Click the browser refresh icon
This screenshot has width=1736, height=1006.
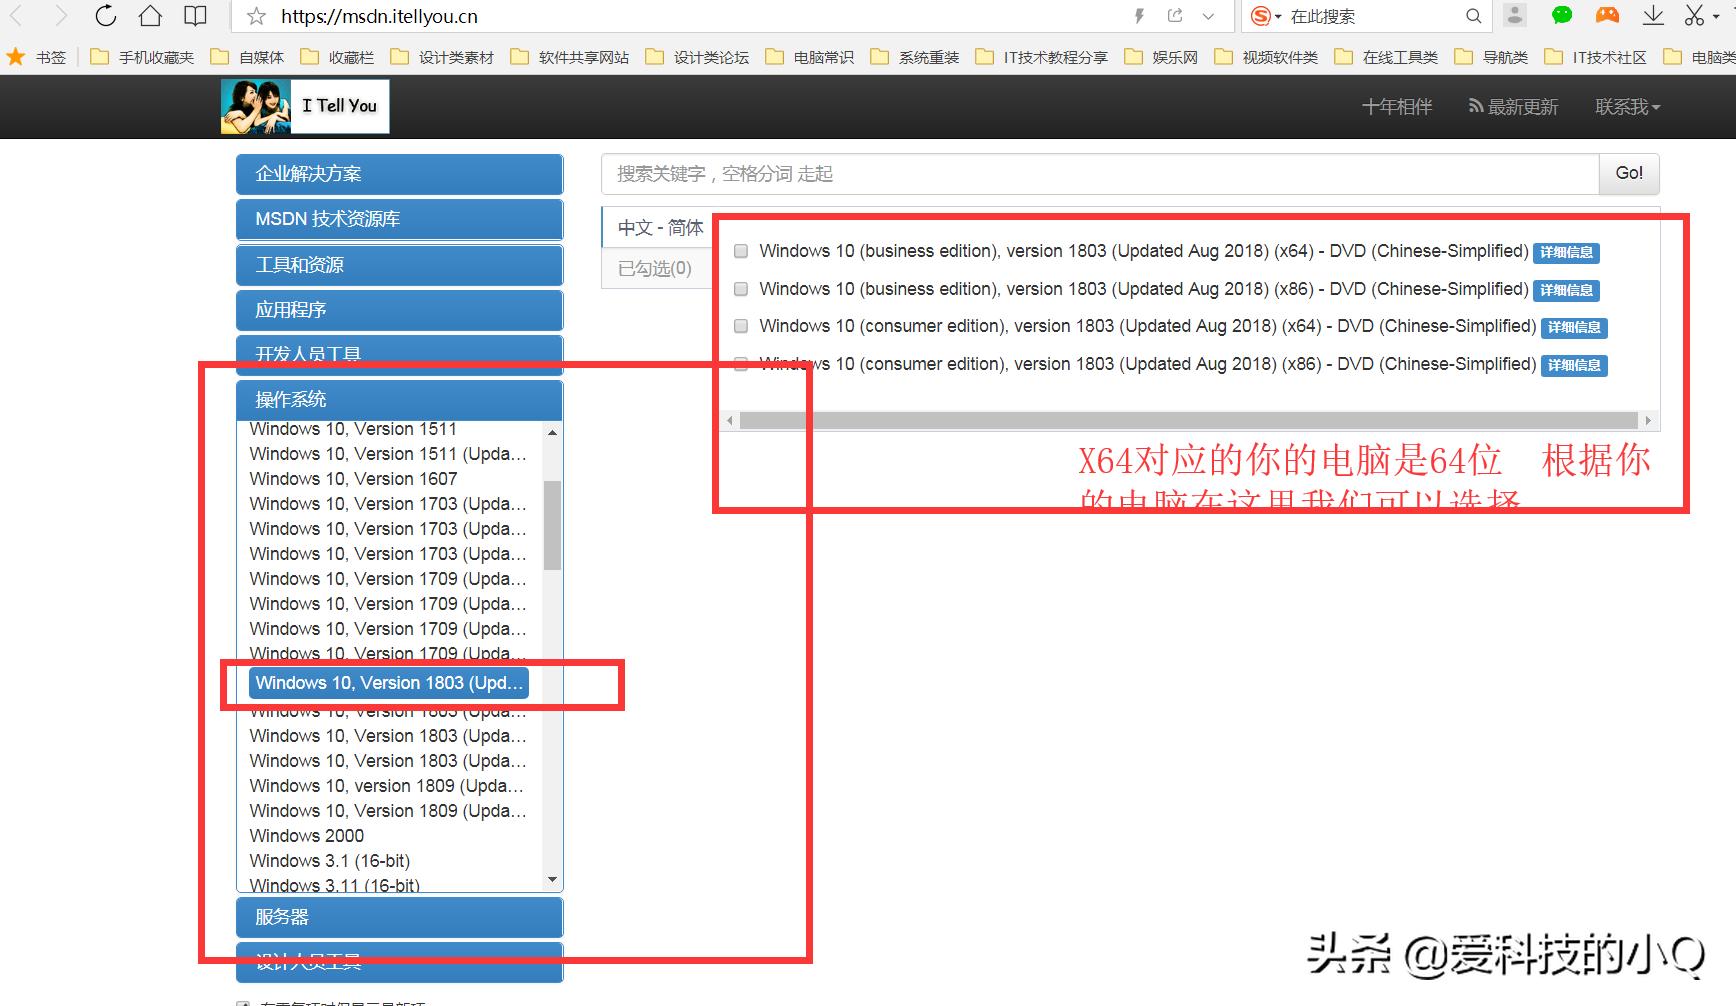point(104,16)
